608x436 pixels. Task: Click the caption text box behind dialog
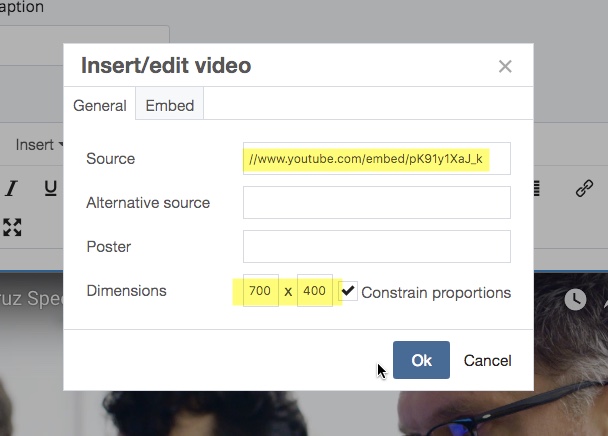click(x=85, y=46)
